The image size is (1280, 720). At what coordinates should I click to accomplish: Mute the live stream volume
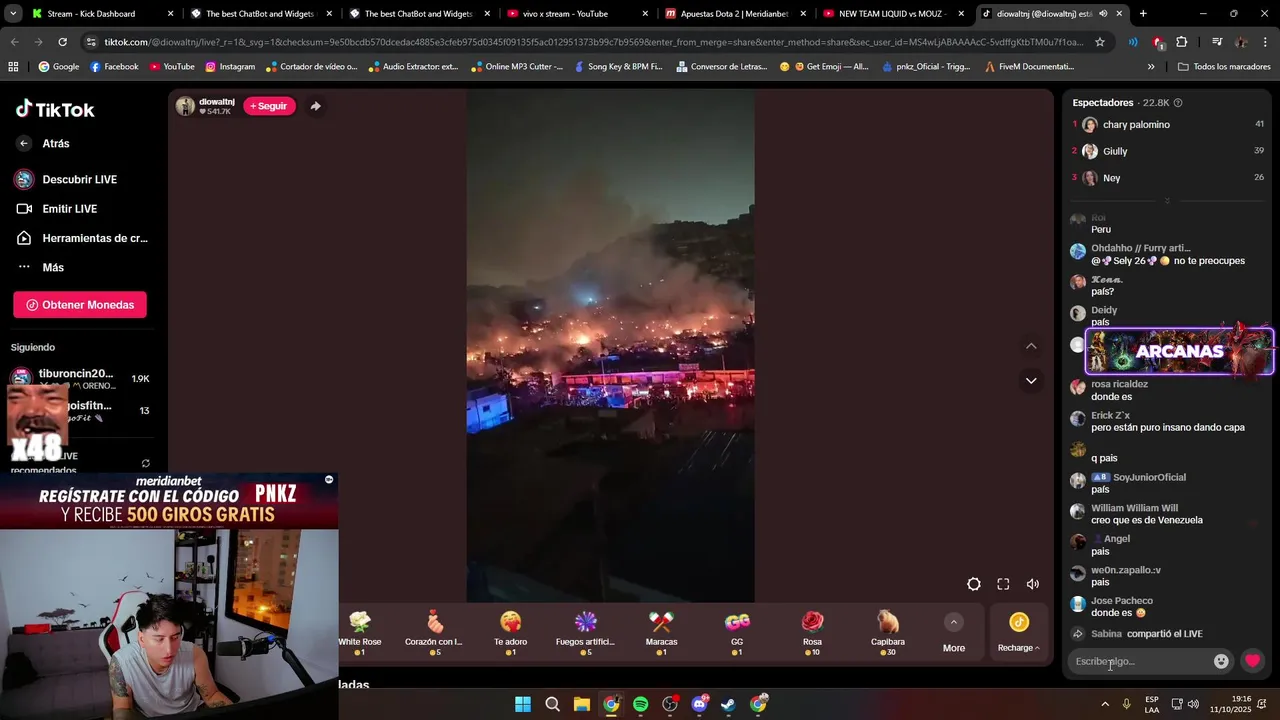click(x=1033, y=584)
